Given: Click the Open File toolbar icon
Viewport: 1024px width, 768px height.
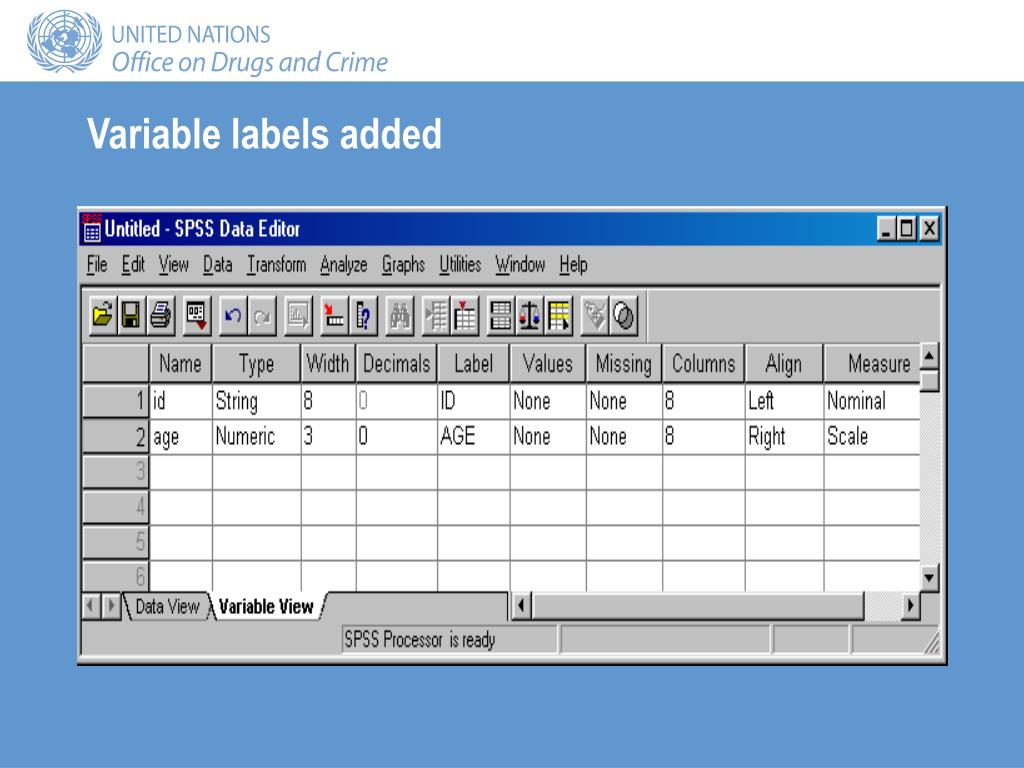Looking at the screenshot, I should point(103,317).
